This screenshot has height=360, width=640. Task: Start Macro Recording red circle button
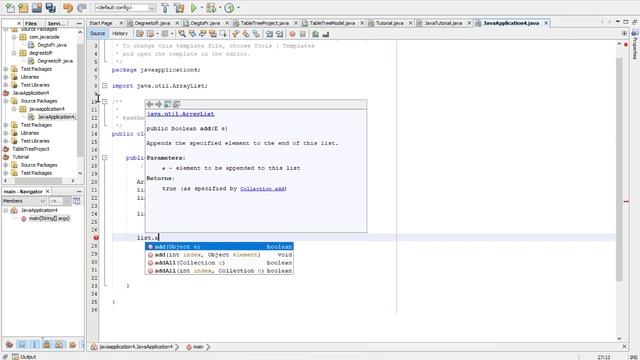(292, 34)
